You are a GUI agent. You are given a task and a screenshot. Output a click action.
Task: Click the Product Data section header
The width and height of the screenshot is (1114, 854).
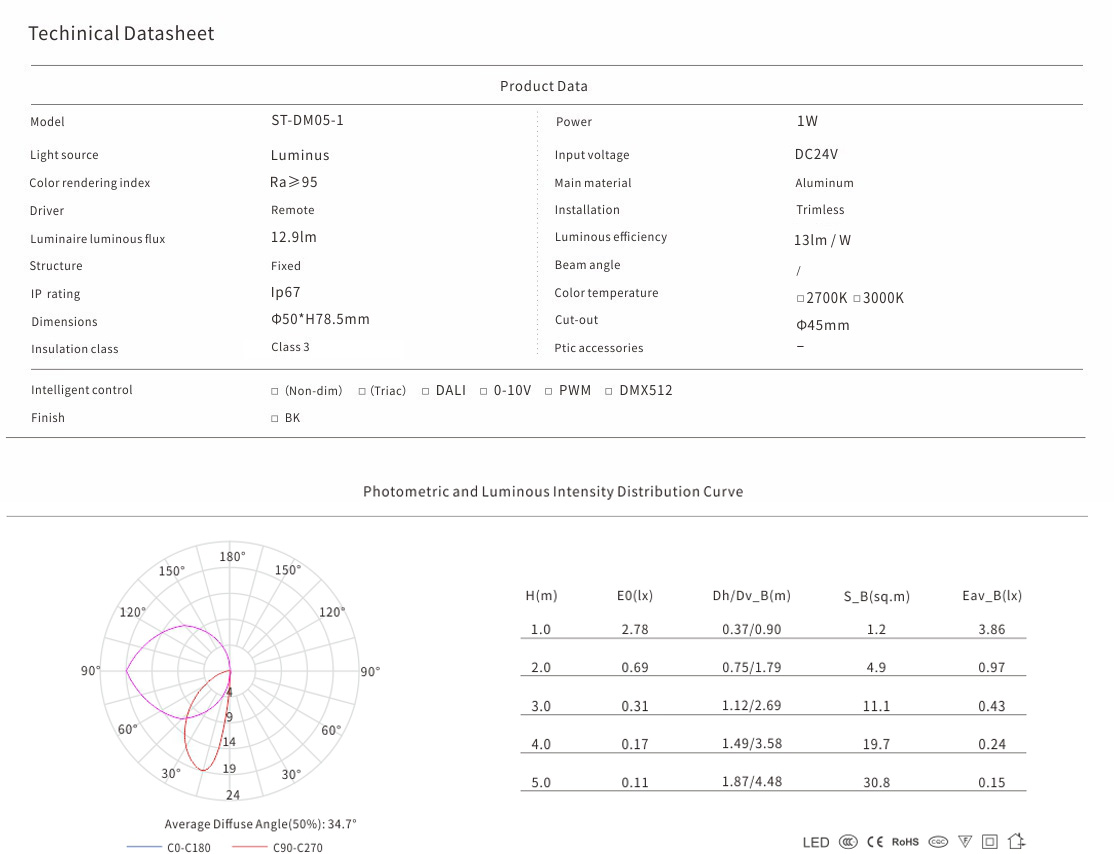click(x=544, y=86)
